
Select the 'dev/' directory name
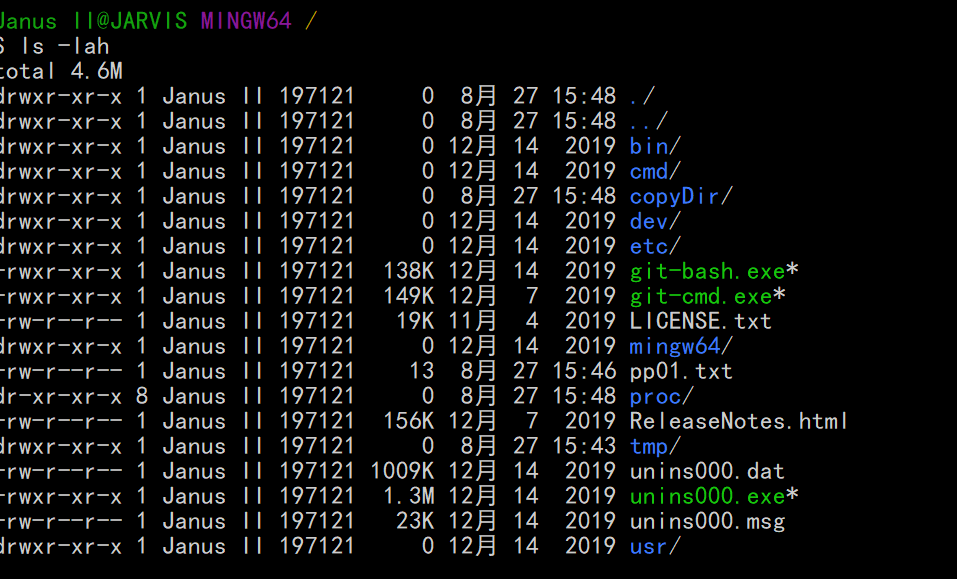click(655, 221)
